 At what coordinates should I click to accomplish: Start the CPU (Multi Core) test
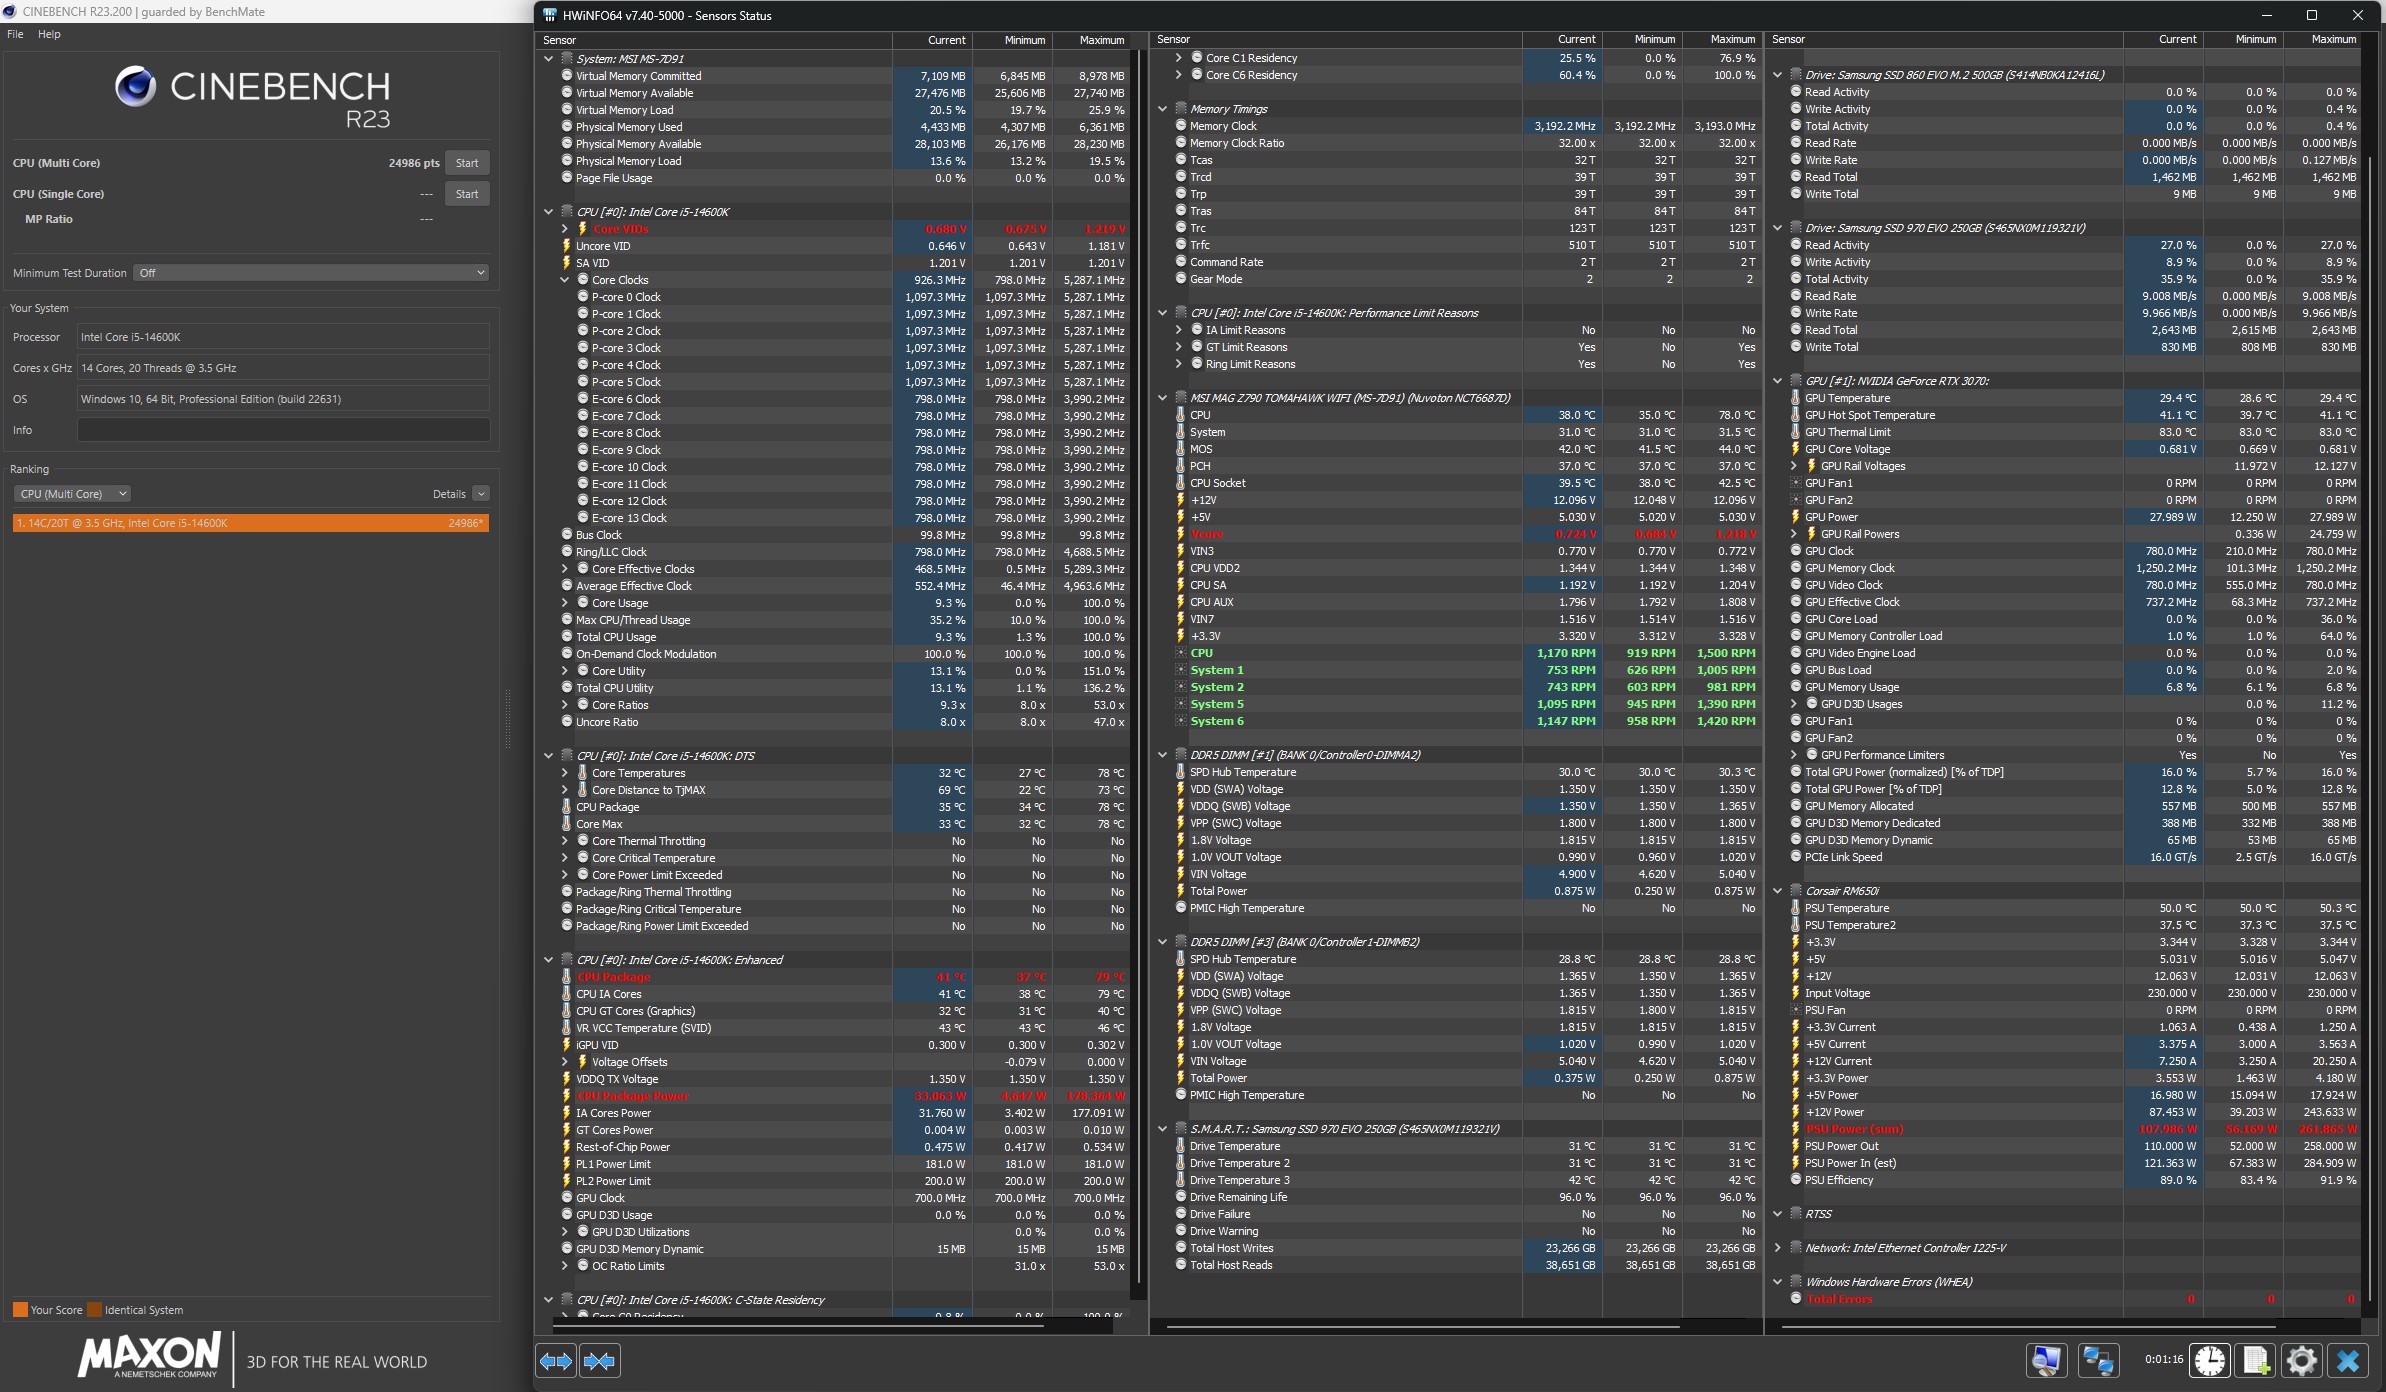coord(467,163)
